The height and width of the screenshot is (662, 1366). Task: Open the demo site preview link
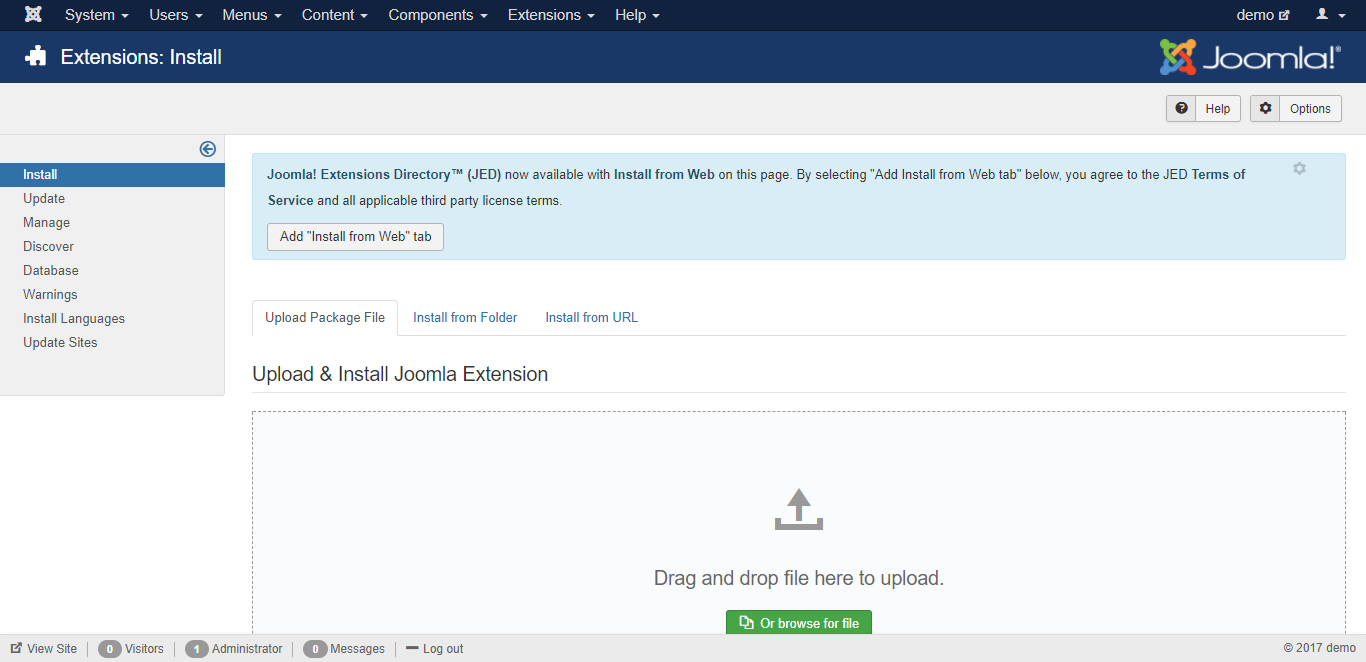coord(1263,15)
